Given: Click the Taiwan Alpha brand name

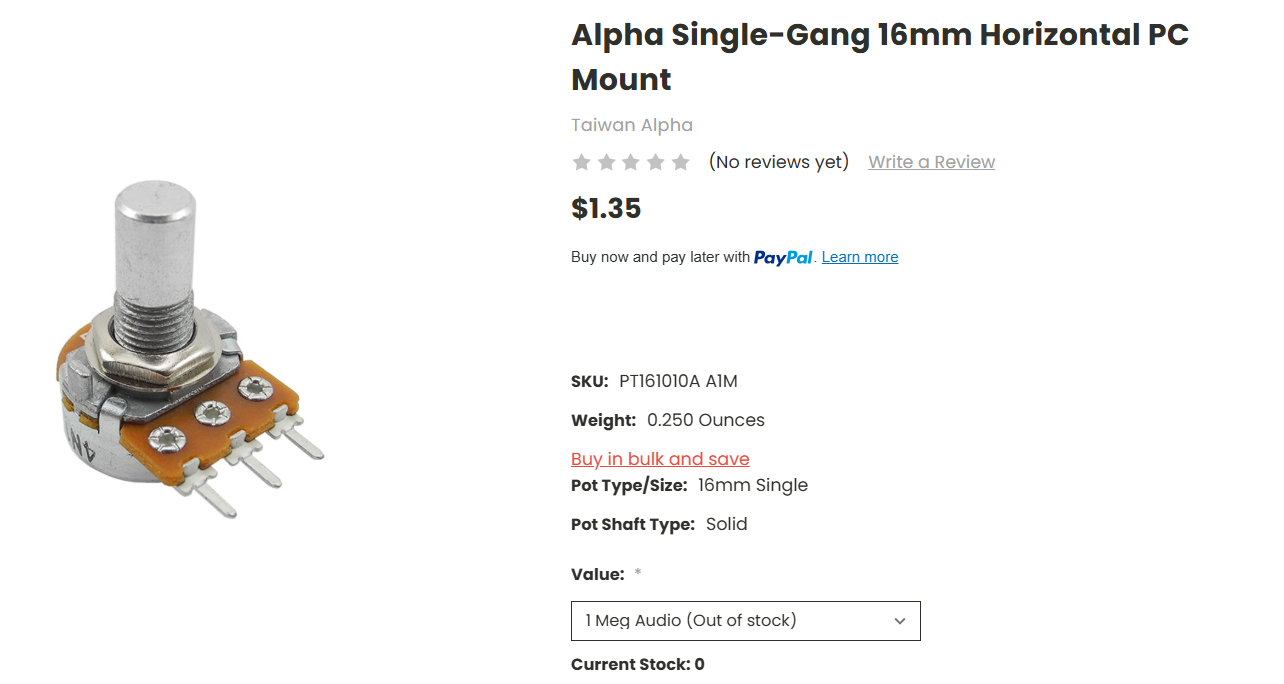Looking at the screenshot, I should (632, 125).
